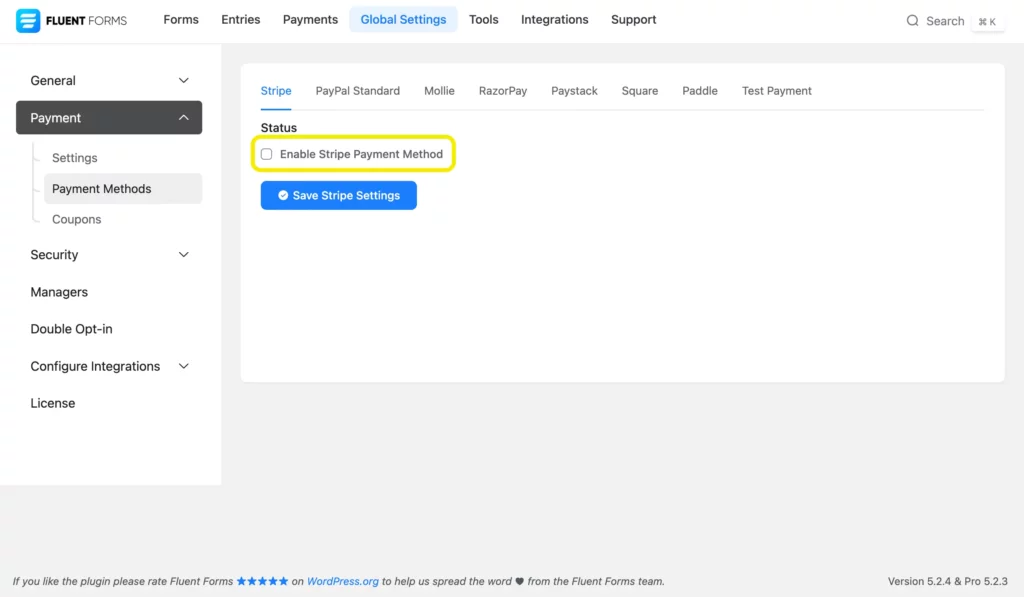Switch to the Stripe tab
1024x597 pixels.
(x=276, y=91)
